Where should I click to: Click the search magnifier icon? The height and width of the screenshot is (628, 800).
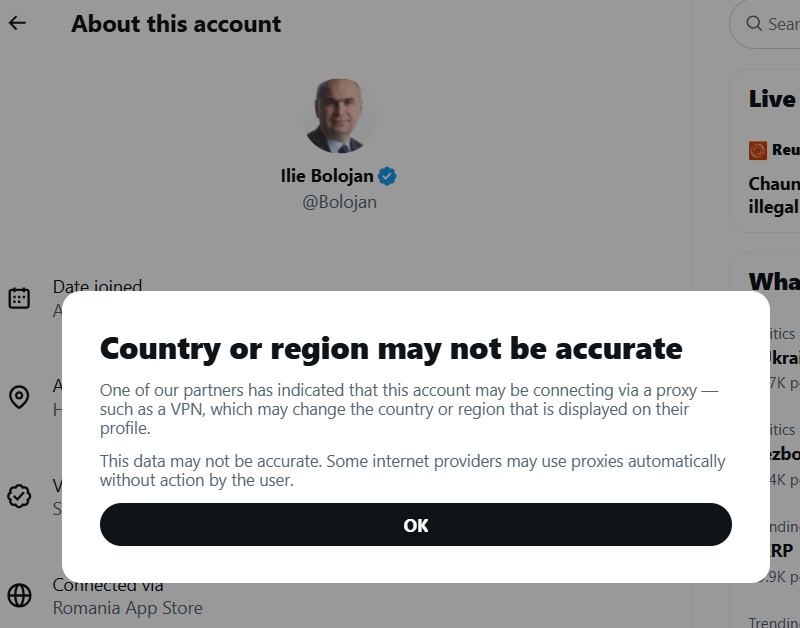pos(754,23)
